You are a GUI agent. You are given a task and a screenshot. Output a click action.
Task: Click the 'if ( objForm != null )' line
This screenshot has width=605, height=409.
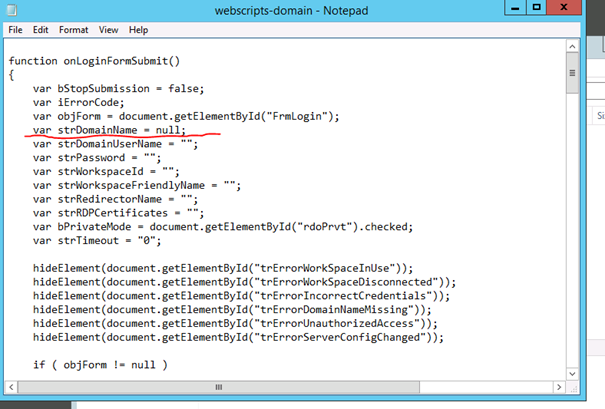pyautogui.click(x=100, y=365)
